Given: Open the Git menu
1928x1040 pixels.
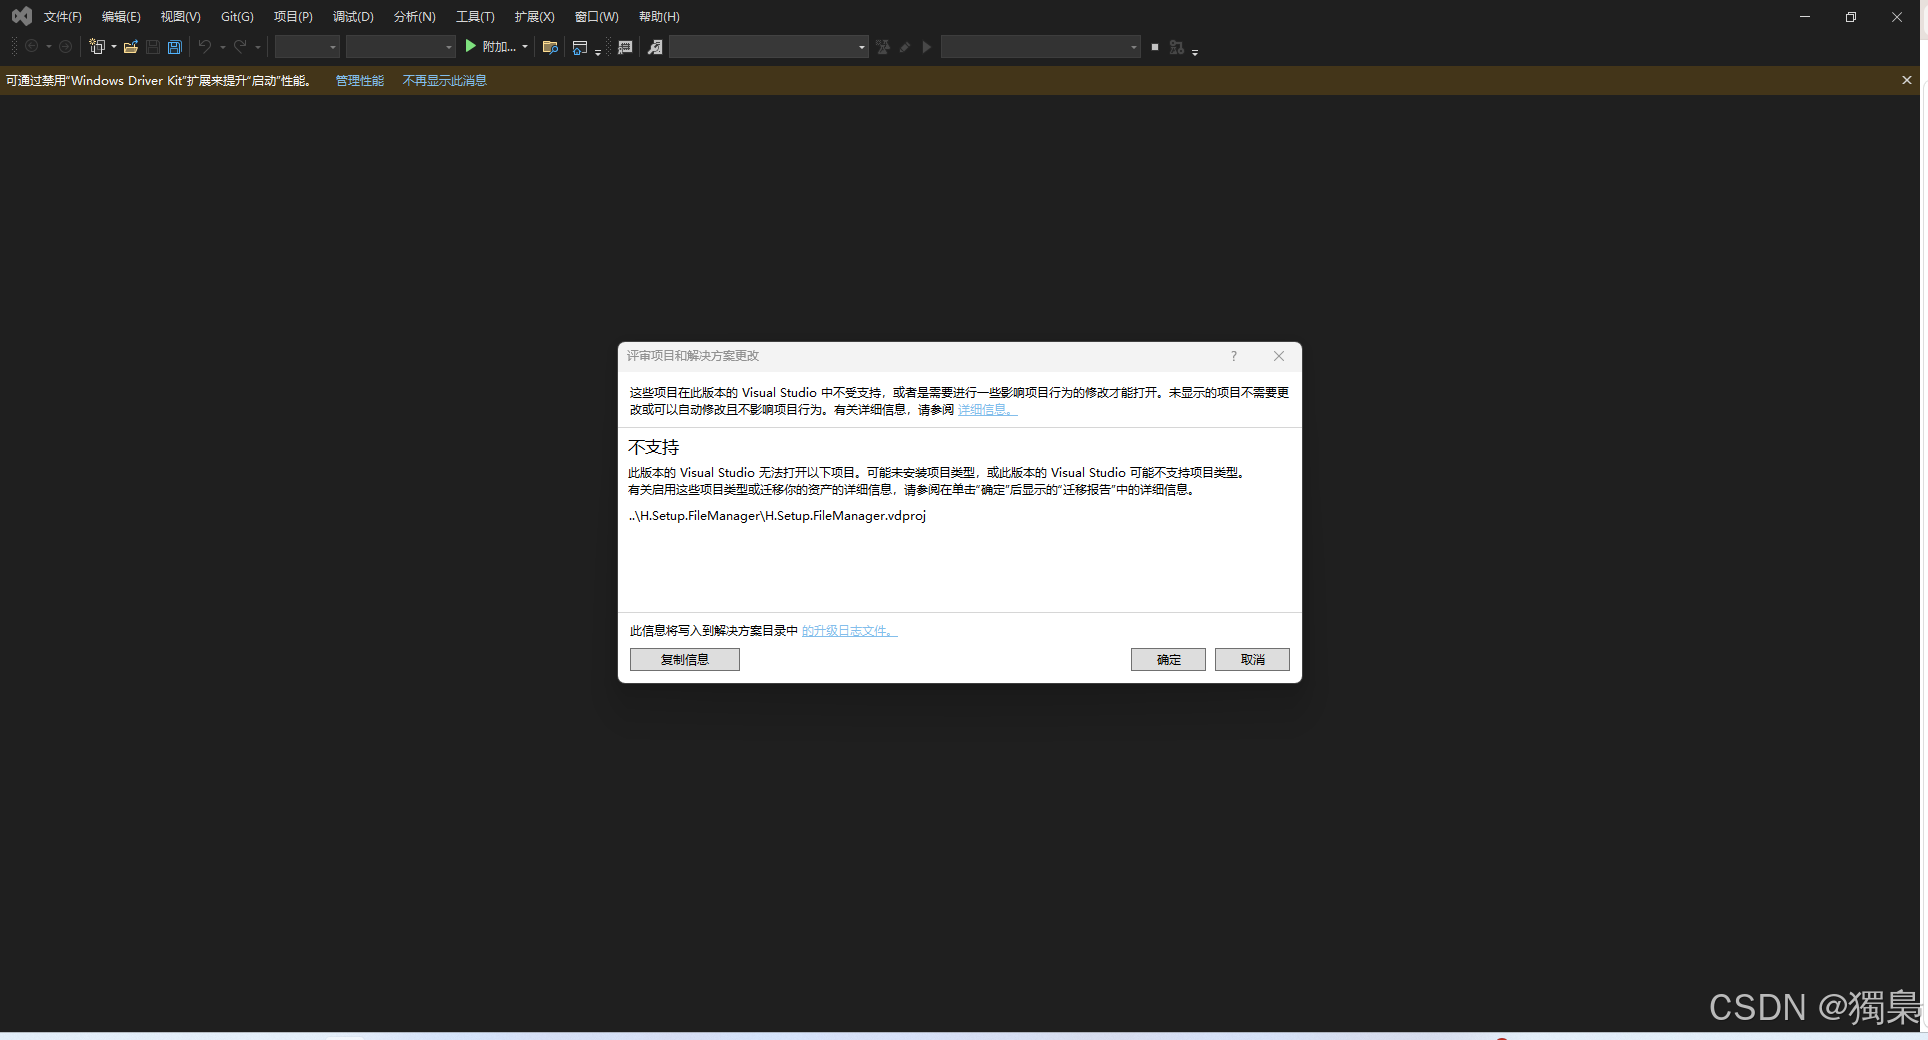Looking at the screenshot, I should pos(237,16).
